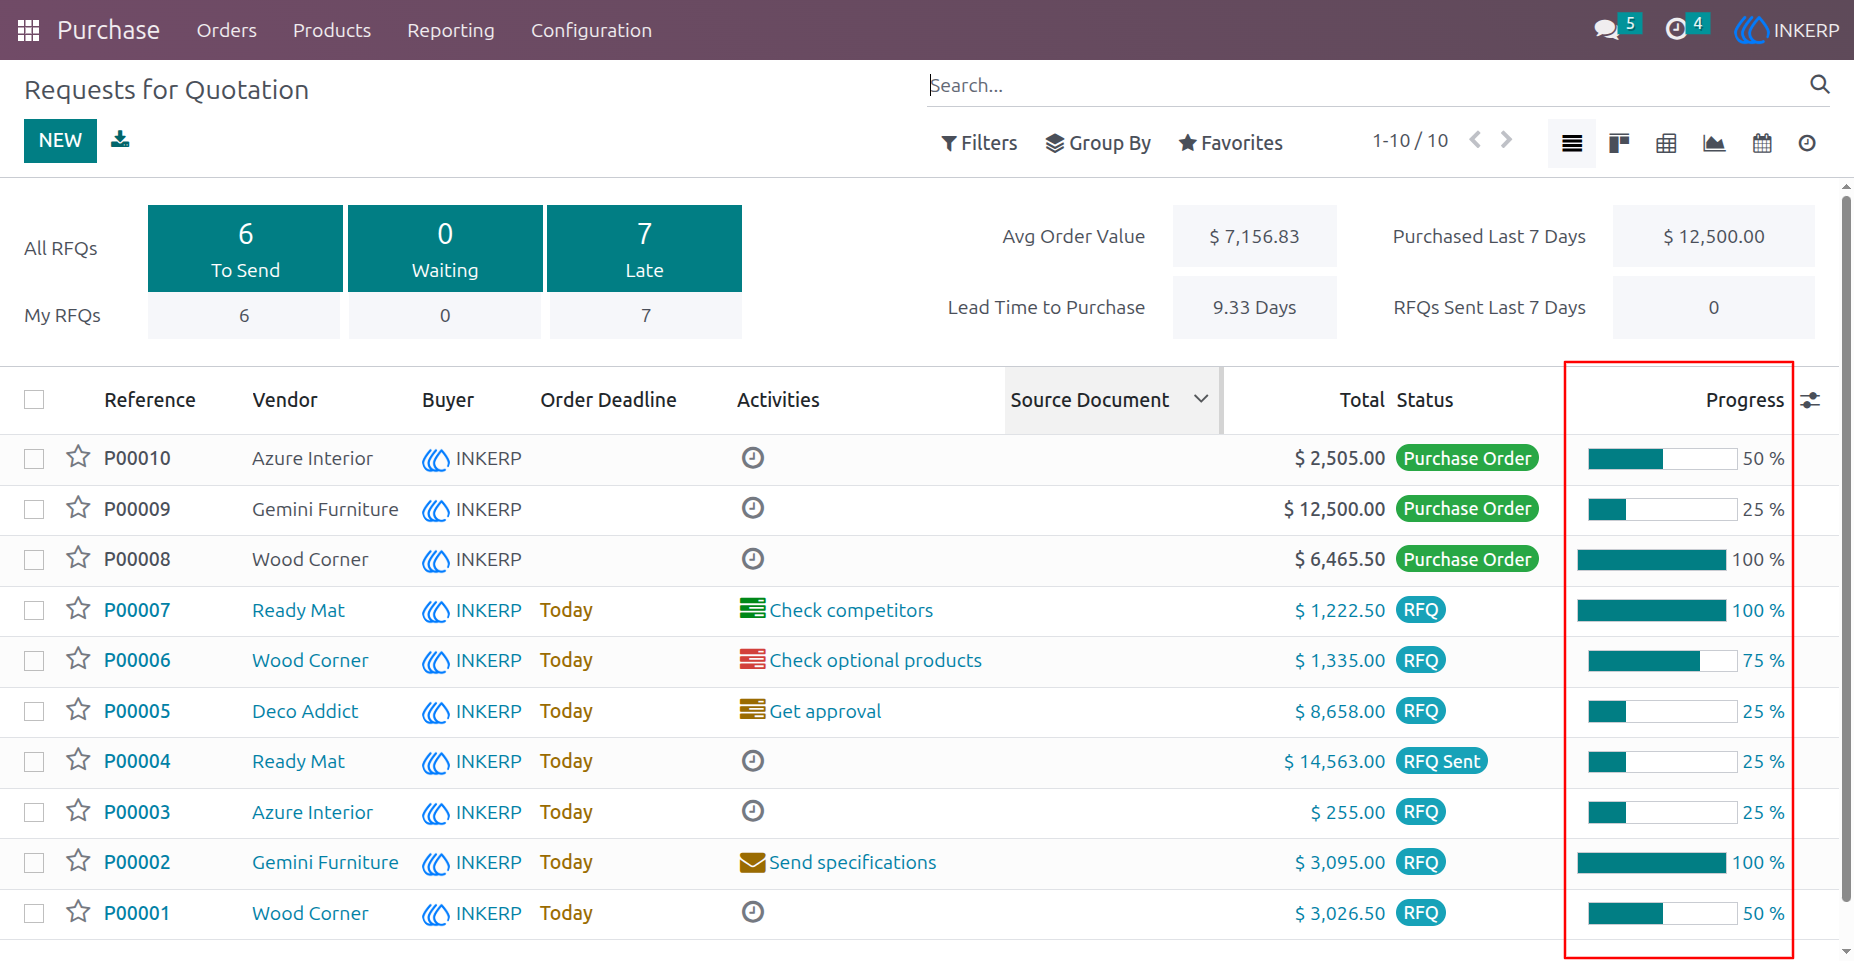The image size is (1854, 961).
Task: Open the Products menu
Action: click(332, 30)
